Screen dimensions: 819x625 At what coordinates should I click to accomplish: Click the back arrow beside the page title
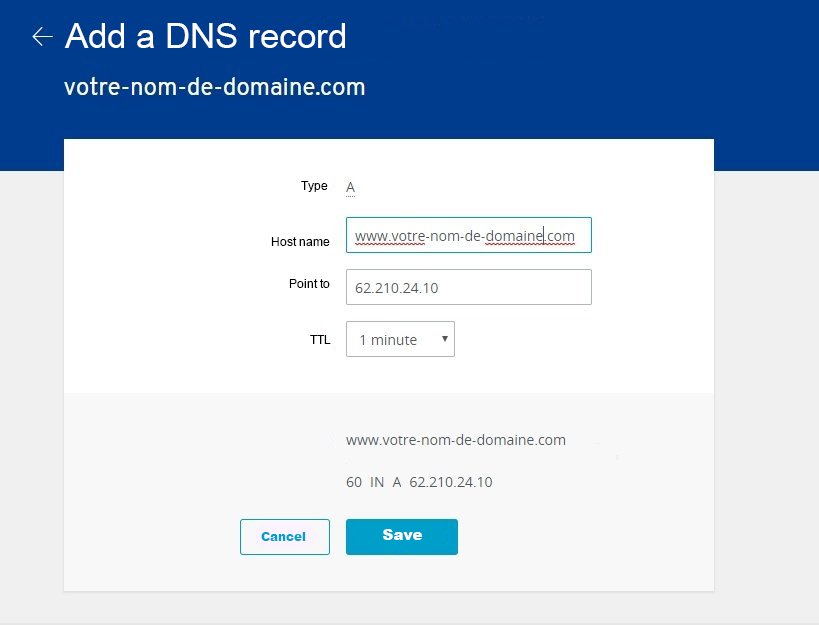[x=41, y=37]
